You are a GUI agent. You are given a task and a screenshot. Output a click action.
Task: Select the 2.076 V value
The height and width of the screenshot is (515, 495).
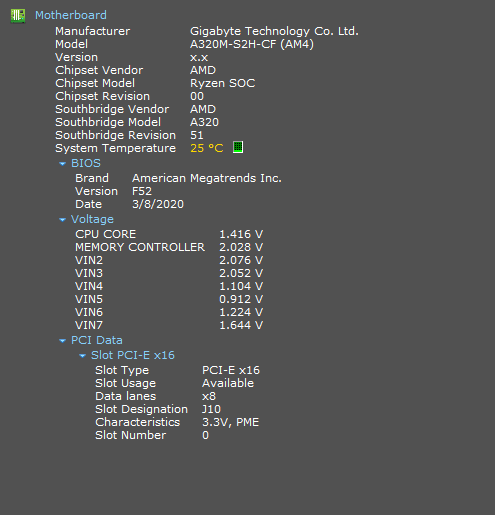tap(241, 260)
